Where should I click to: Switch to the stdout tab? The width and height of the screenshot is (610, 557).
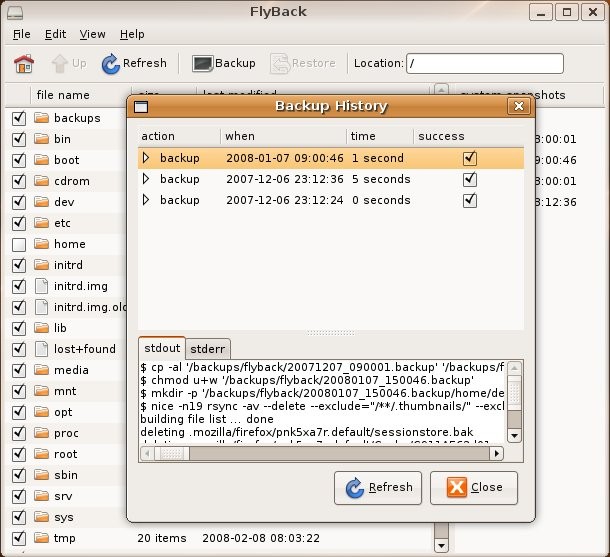pyautogui.click(x=162, y=348)
